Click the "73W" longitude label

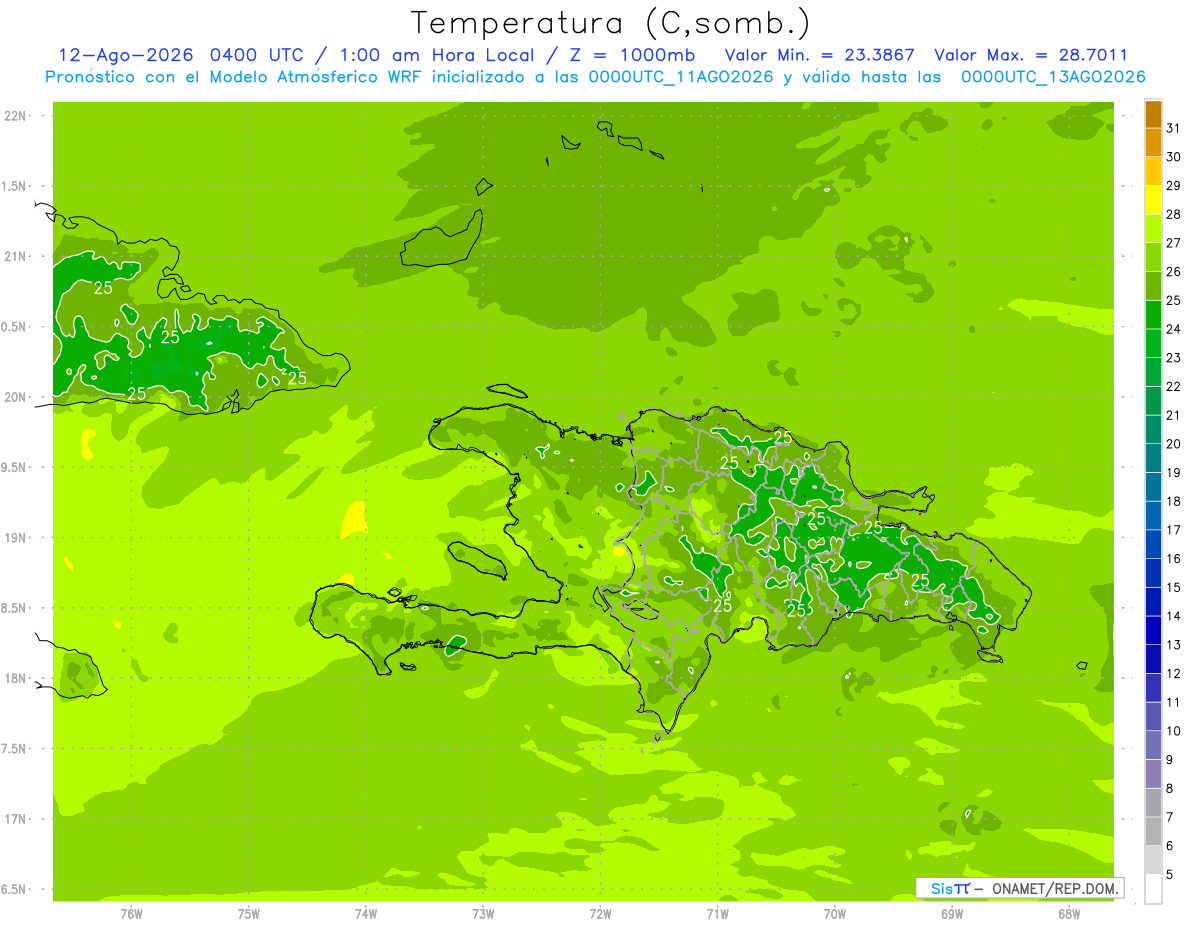483,914
